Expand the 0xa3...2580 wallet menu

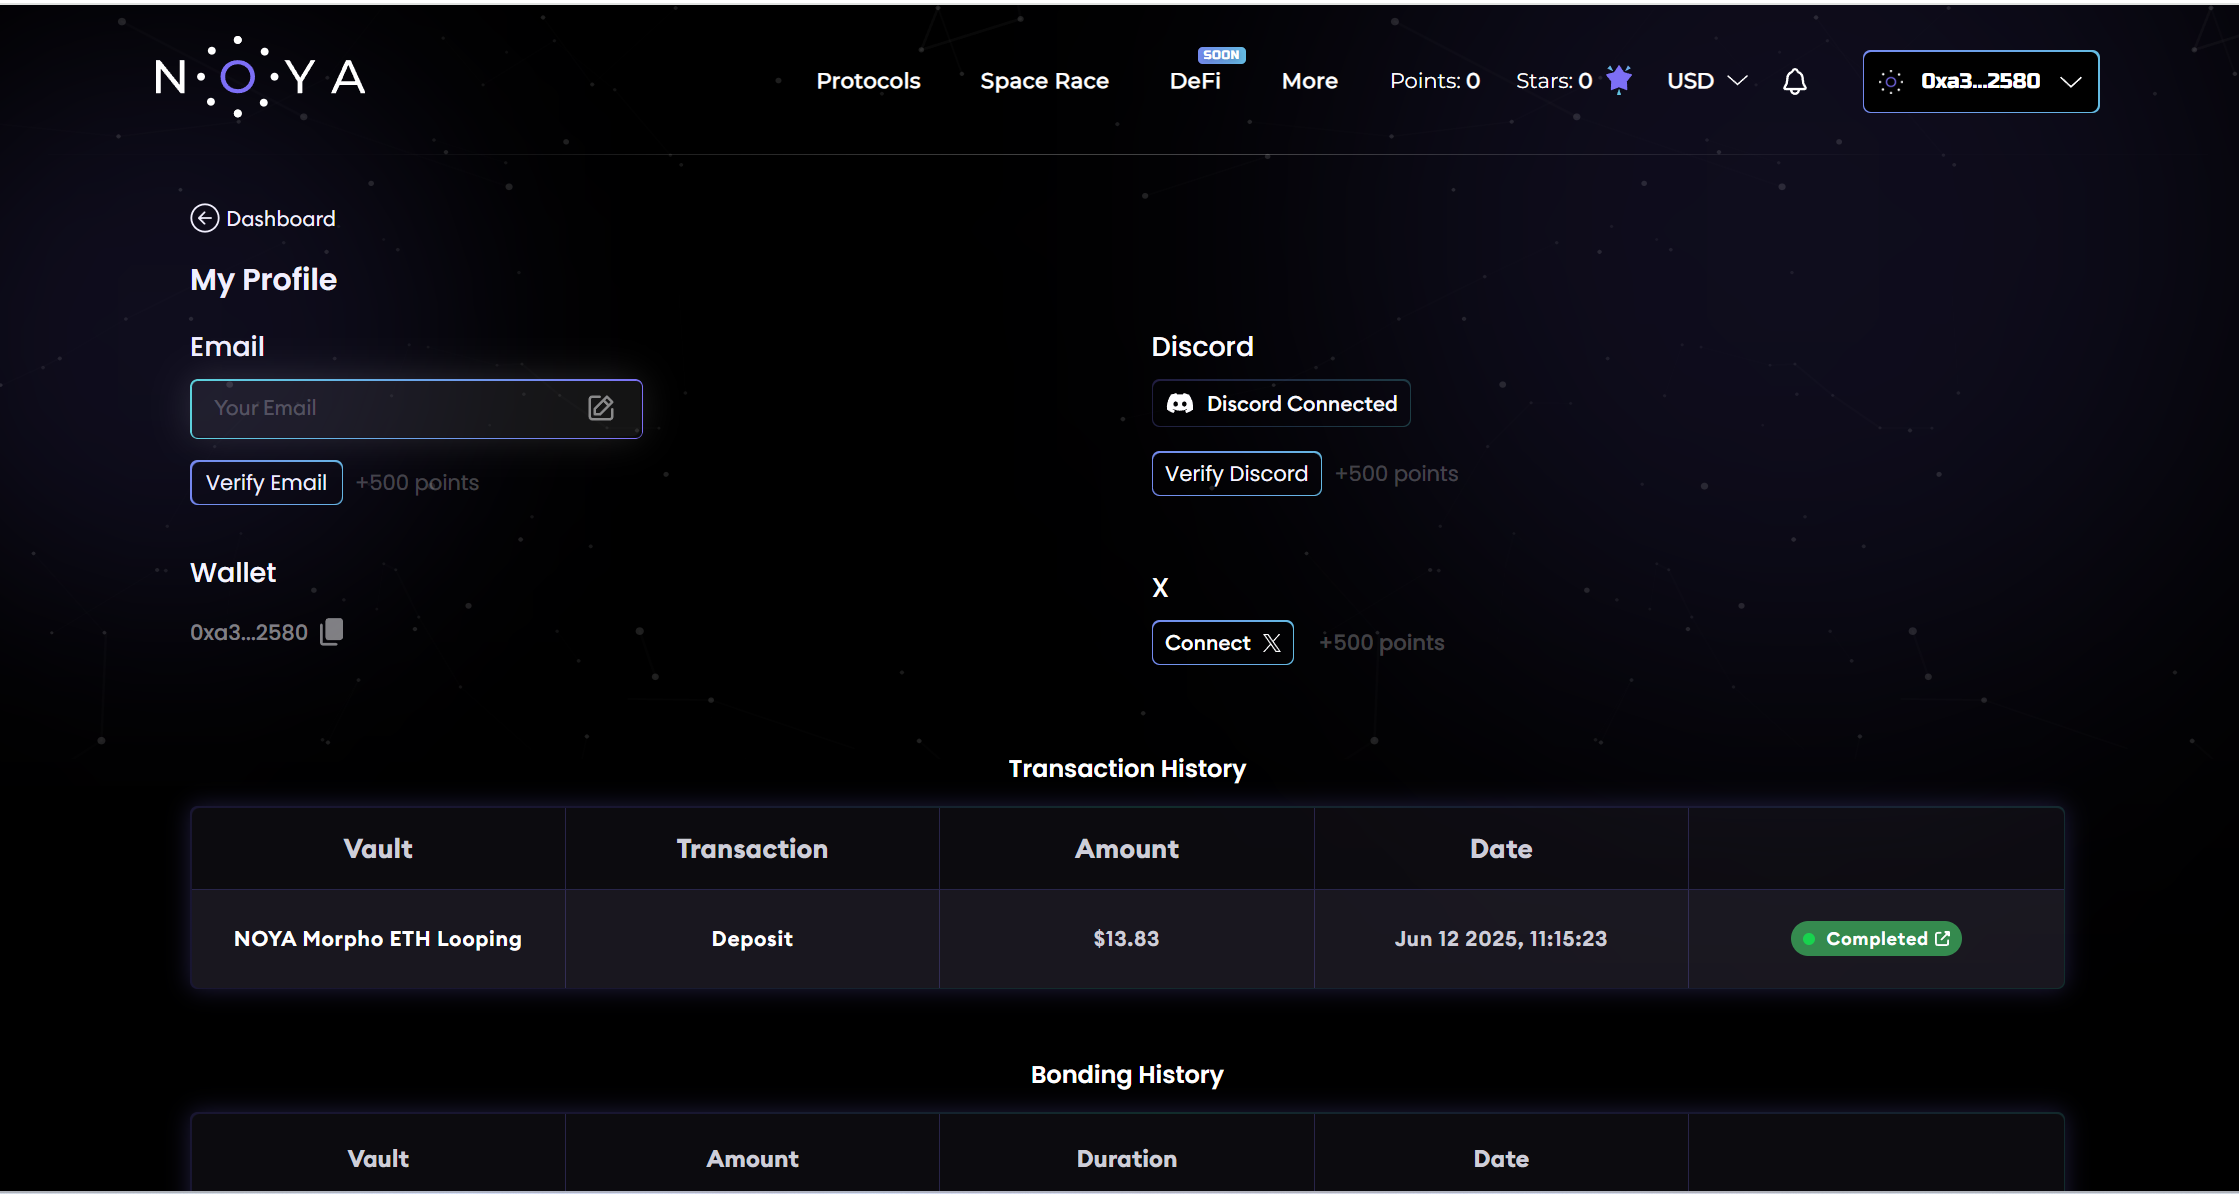tap(1980, 81)
